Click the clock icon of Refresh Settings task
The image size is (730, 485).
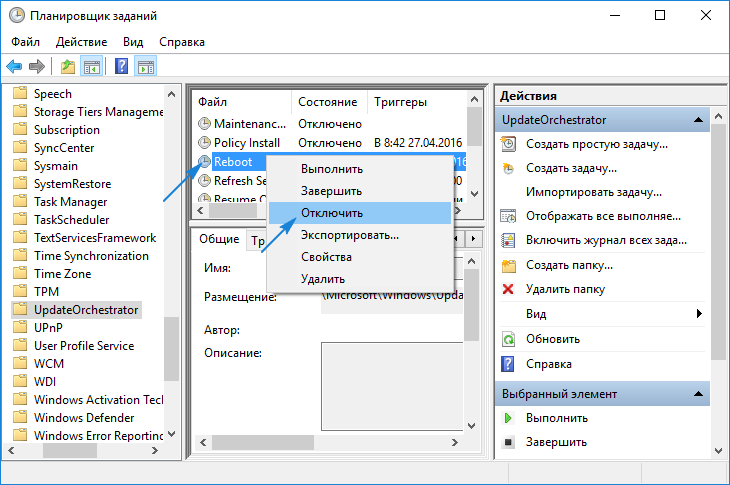point(204,180)
